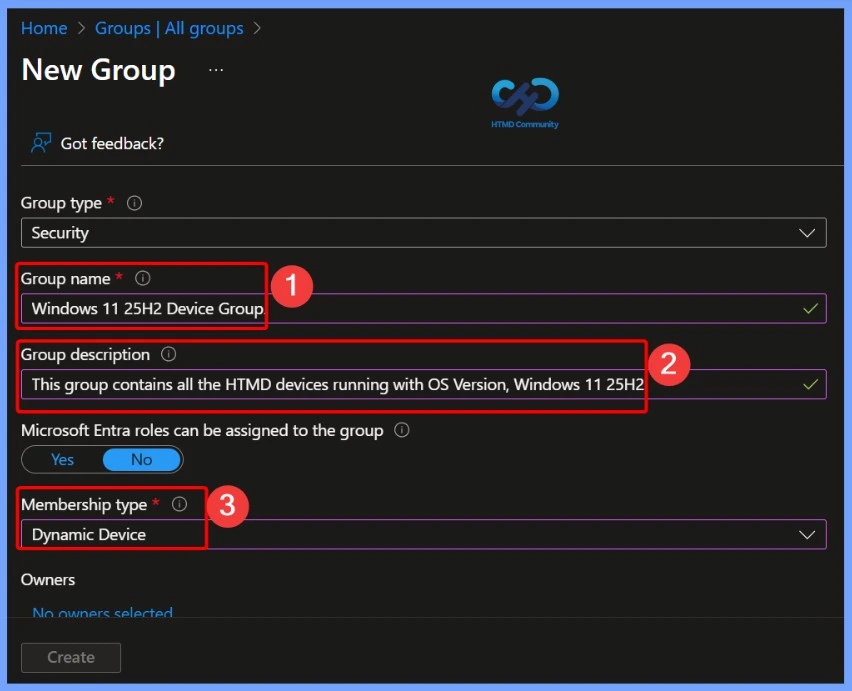
Task: Navigate to Home via breadcrumb
Action: click(44, 28)
